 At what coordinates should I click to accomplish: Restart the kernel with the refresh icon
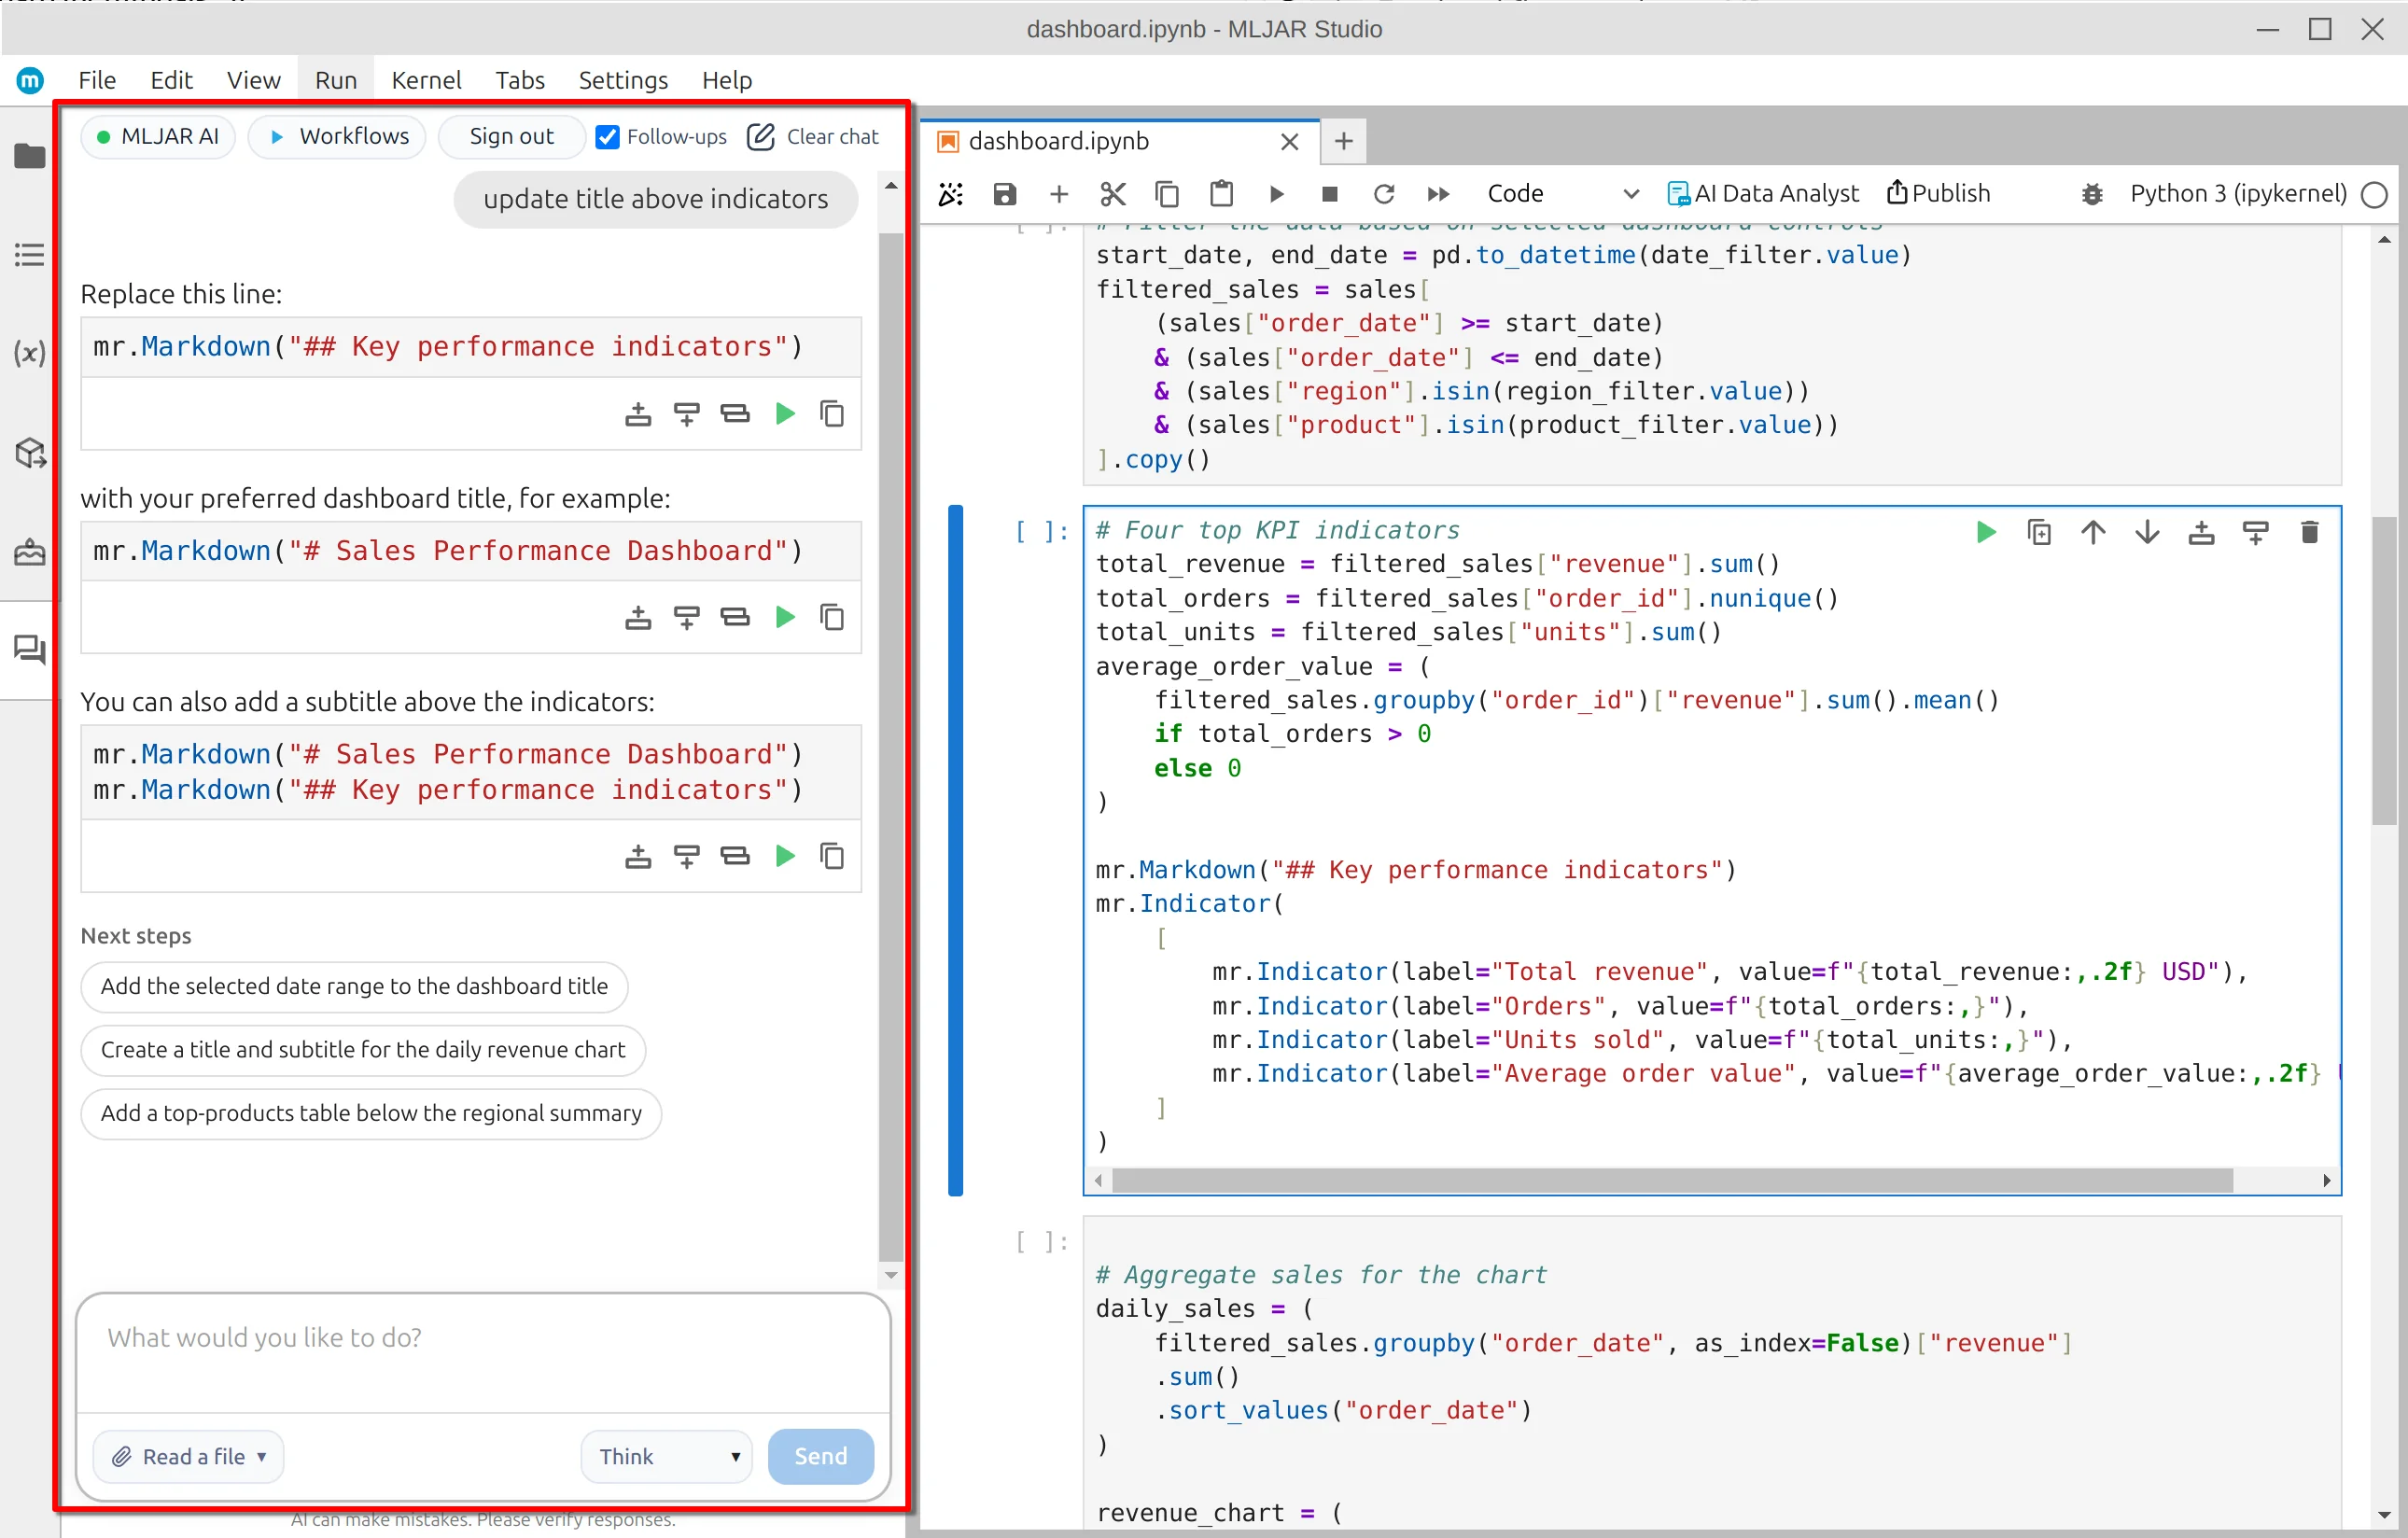[1384, 194]
